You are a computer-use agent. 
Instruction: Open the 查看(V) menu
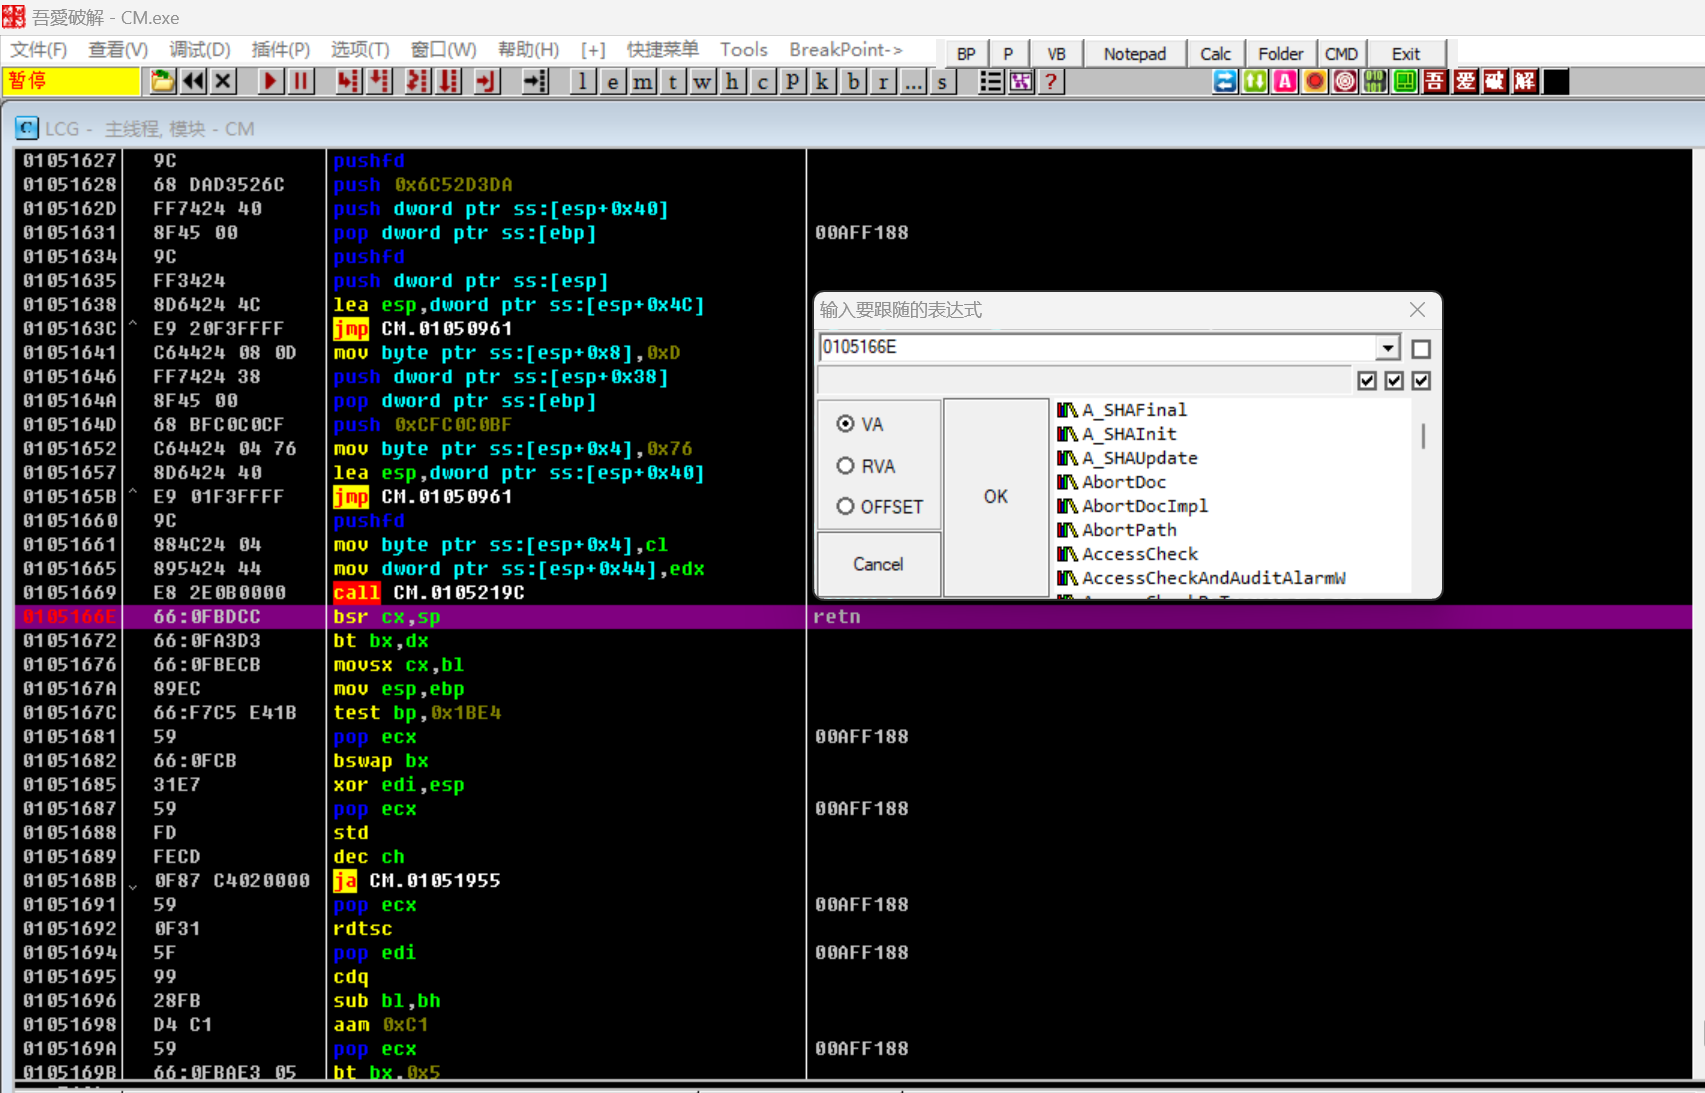(x=118, y=50)
